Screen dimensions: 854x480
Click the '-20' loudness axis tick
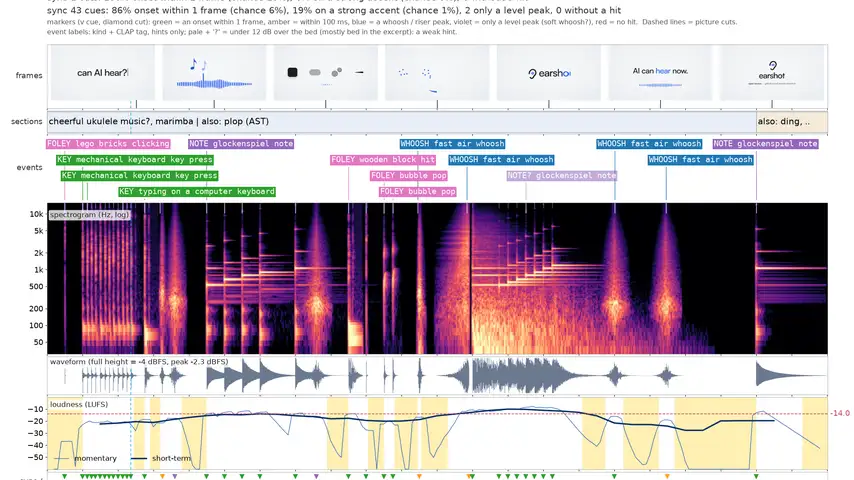(x=35, y=421)
